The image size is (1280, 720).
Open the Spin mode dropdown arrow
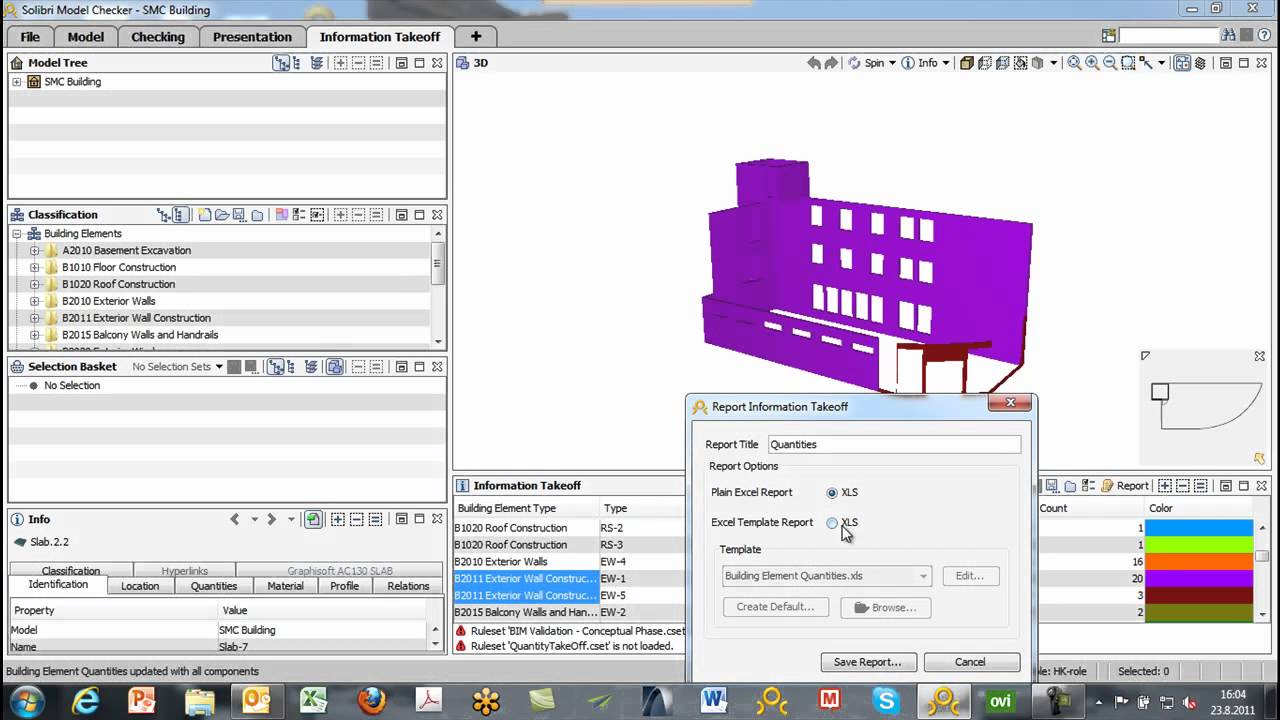tap(892, 63)
